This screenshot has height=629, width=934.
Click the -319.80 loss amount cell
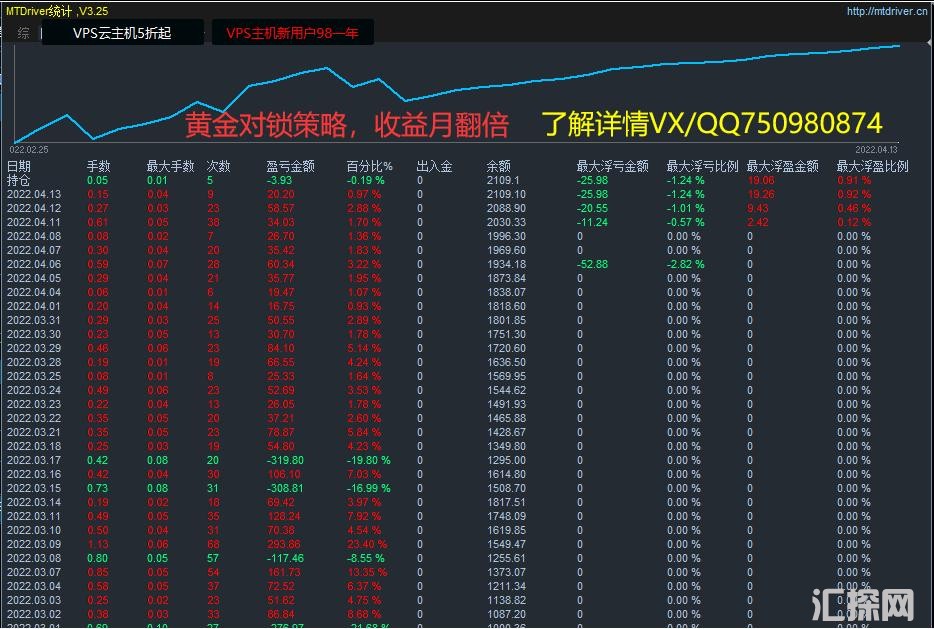(x=285, y=460)
